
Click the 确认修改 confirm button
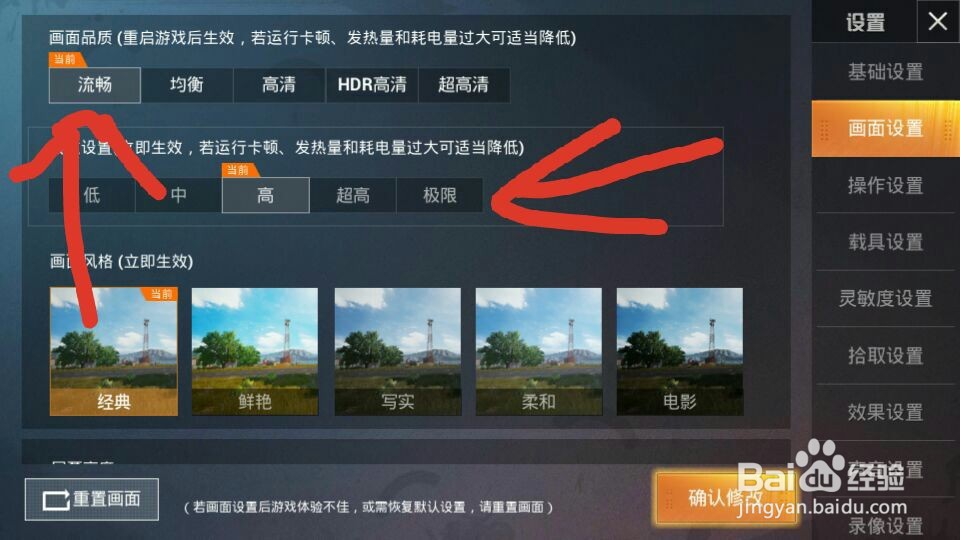726,498
